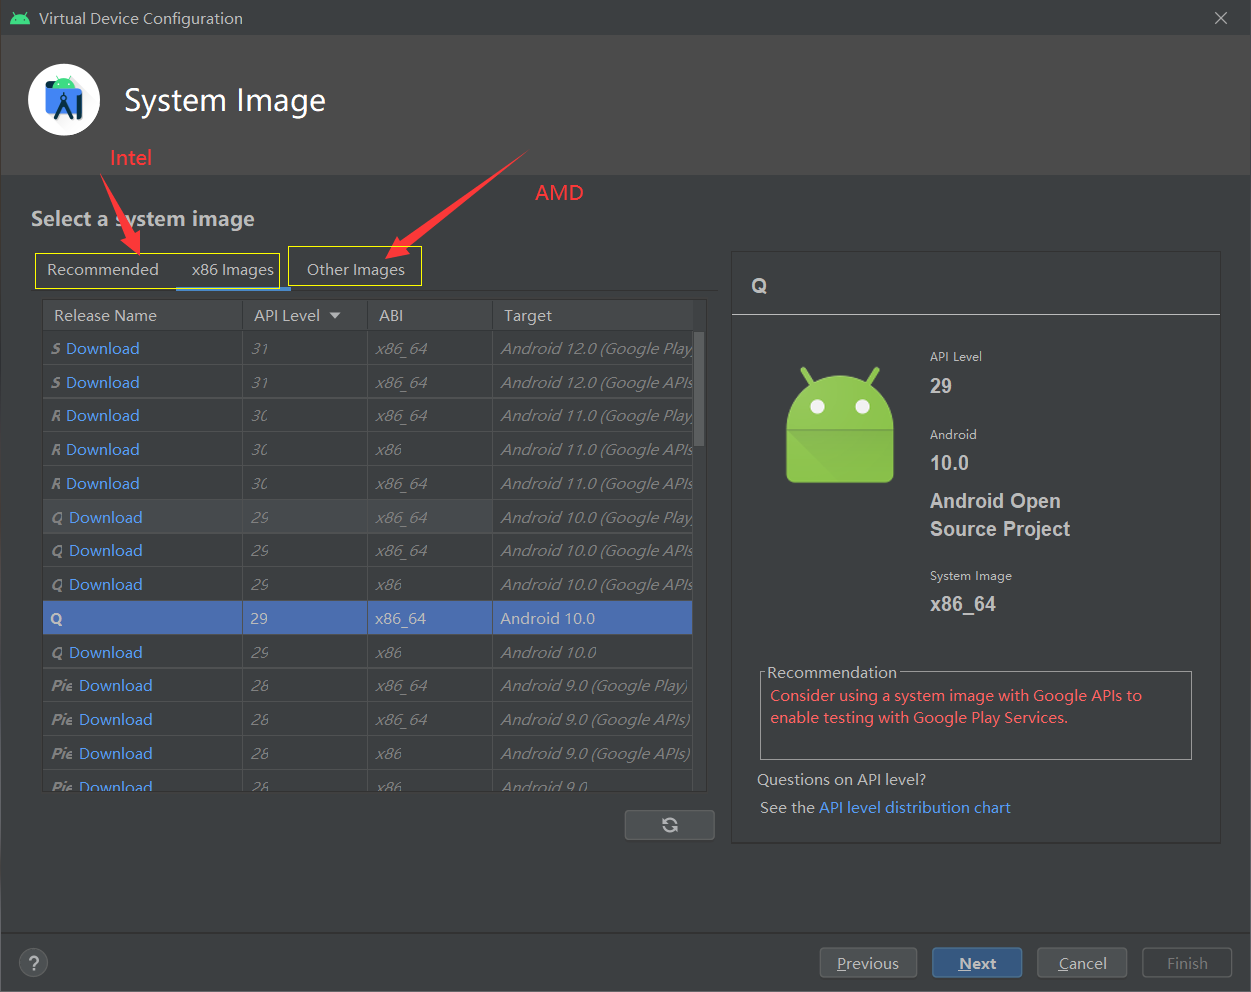Click 'Android 9.0 (Google Play)' target cell
The image size is (1251, 992).
pos(594,686)
